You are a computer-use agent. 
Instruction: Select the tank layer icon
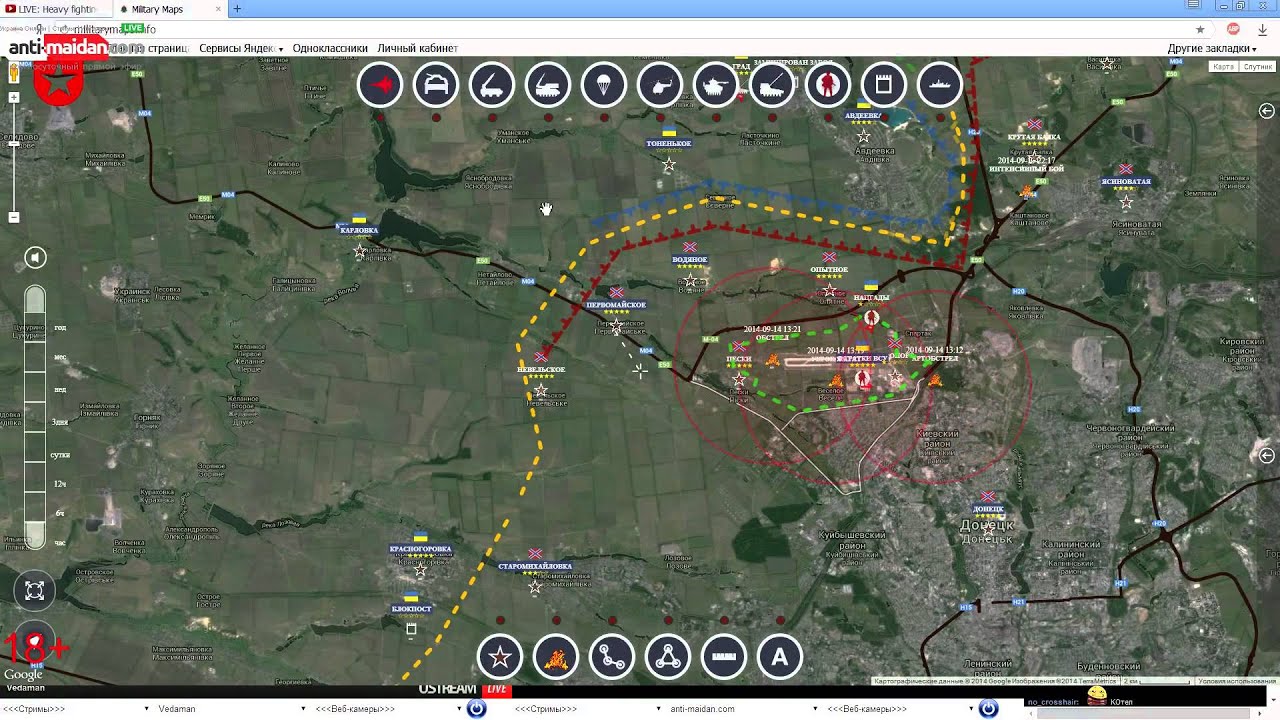(716, 85)
